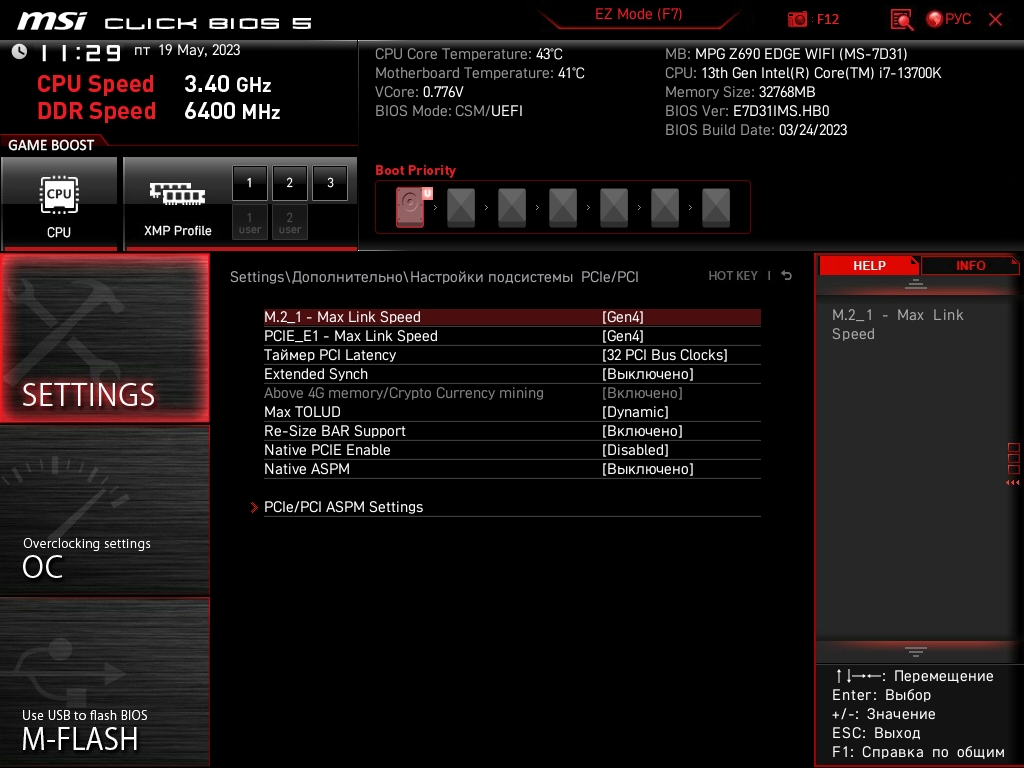Switch language via the РУС globe icon
1024x768 pixels.
point(948,19)
